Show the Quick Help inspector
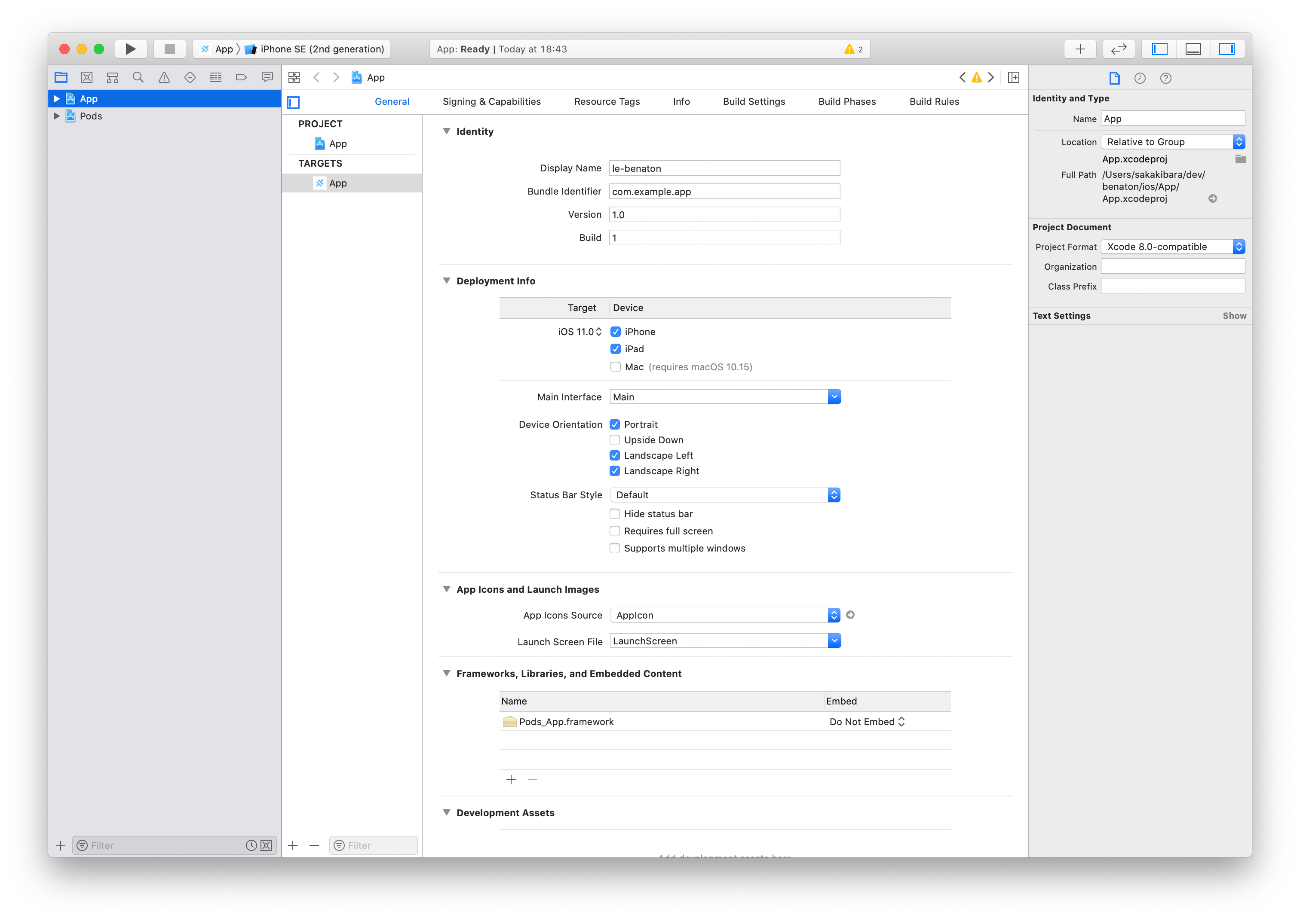Image resolution: width=1300 pixels, height=921 pixels. (1166, 78)
